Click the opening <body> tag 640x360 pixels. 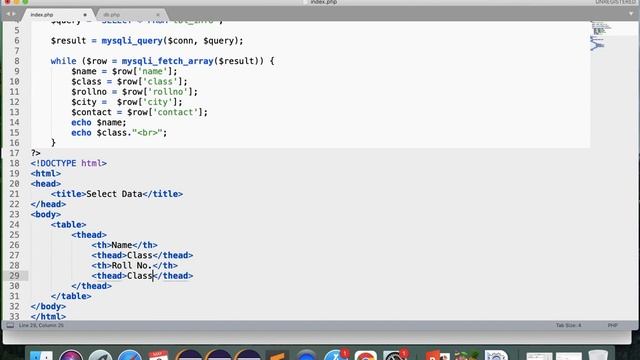coord(46,214)
